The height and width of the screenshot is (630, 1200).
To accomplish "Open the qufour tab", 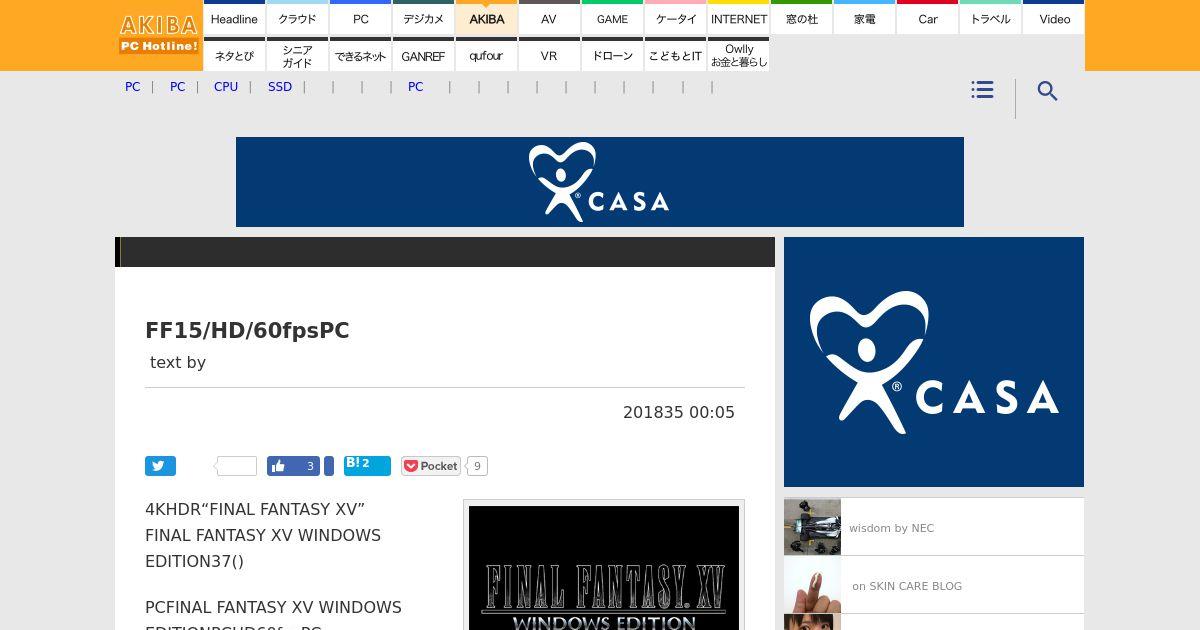I will pos(486,55).
